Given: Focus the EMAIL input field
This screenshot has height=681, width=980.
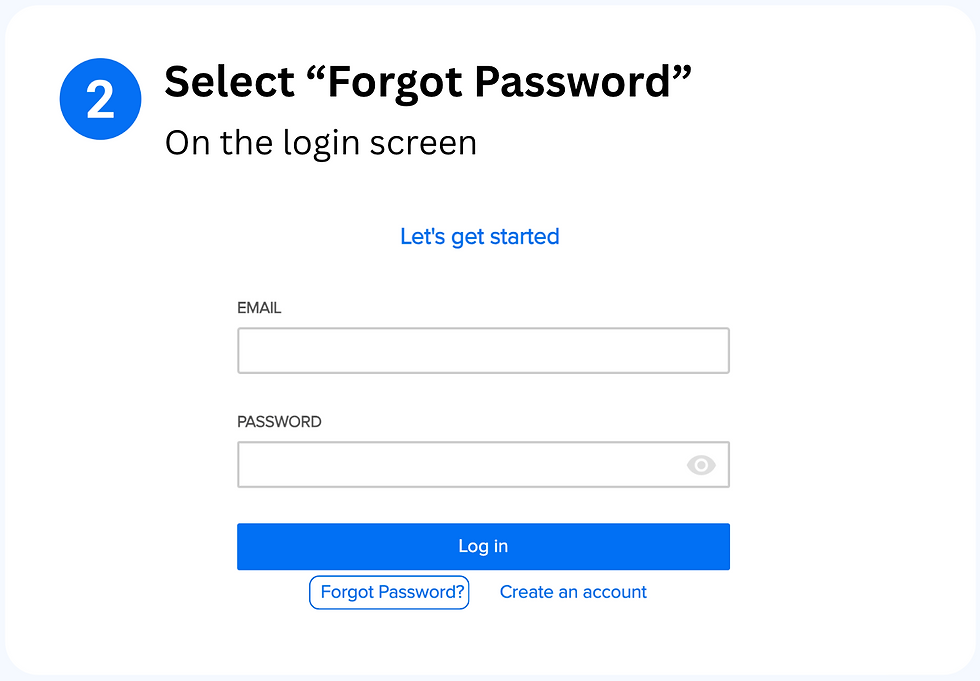Looking at the screenshot, I should 483,350.
